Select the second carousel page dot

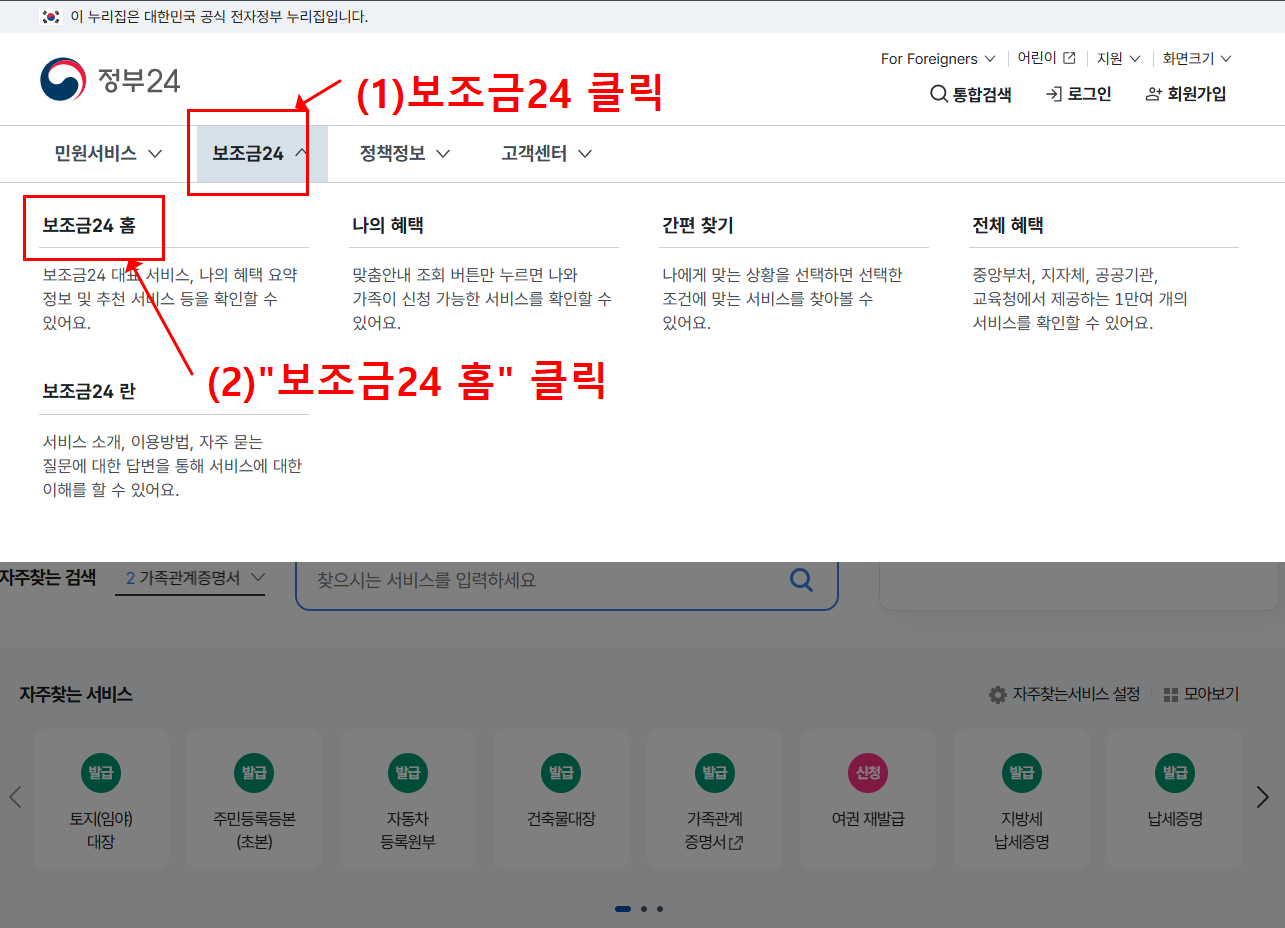click(644, 909)
